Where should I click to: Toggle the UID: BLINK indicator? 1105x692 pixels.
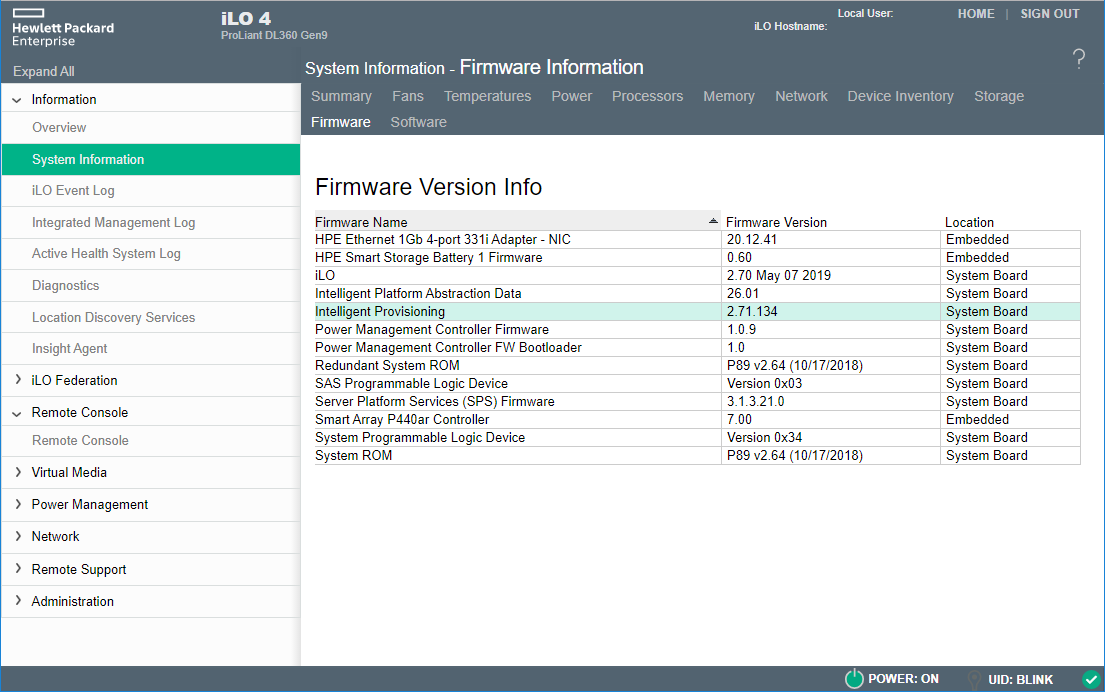tap(1022, 679)
